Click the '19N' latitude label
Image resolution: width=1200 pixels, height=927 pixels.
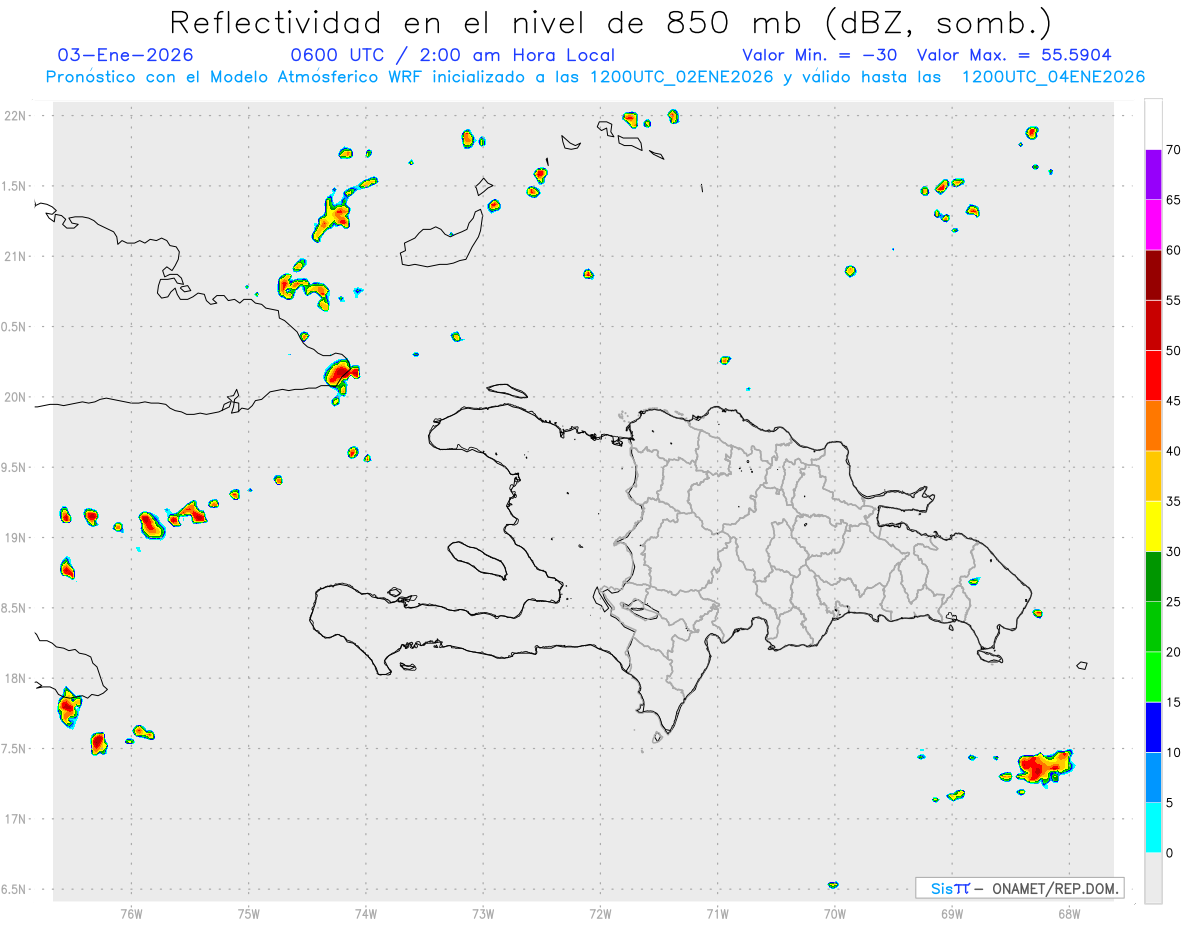[17, 538]
